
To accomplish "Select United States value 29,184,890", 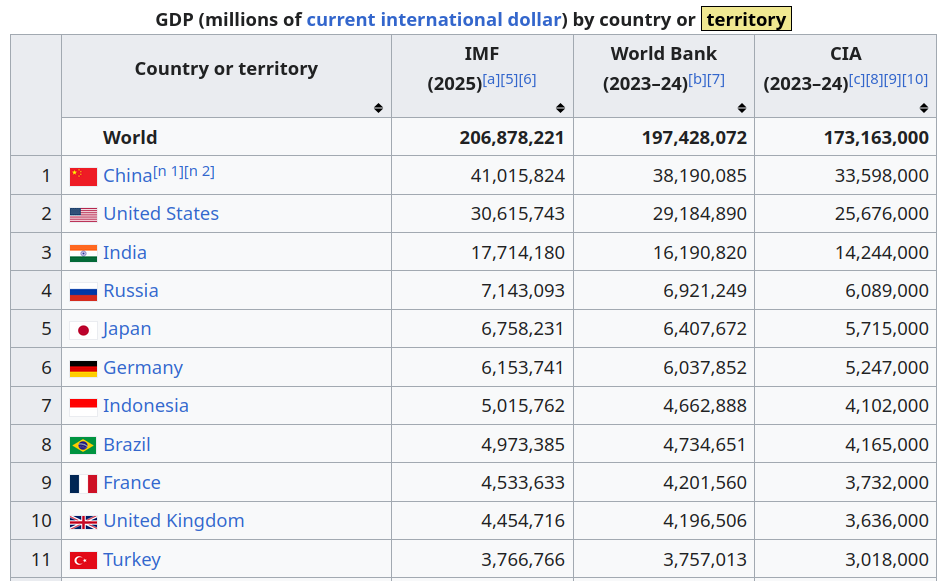I will pos(700,214).
